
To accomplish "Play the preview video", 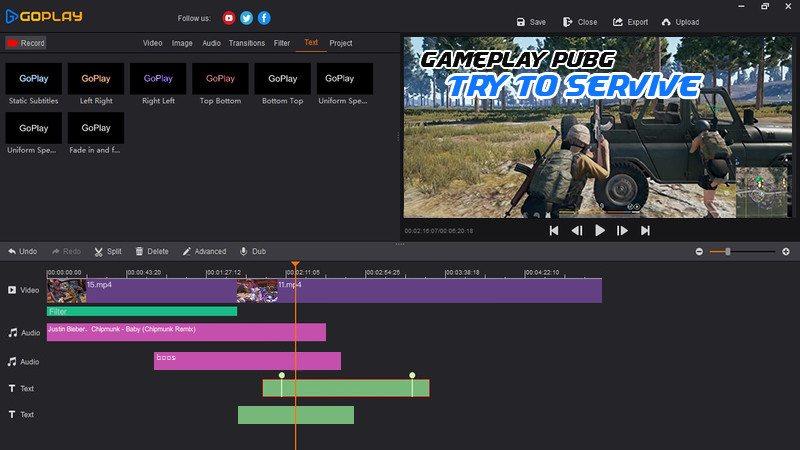I will 600,231.
